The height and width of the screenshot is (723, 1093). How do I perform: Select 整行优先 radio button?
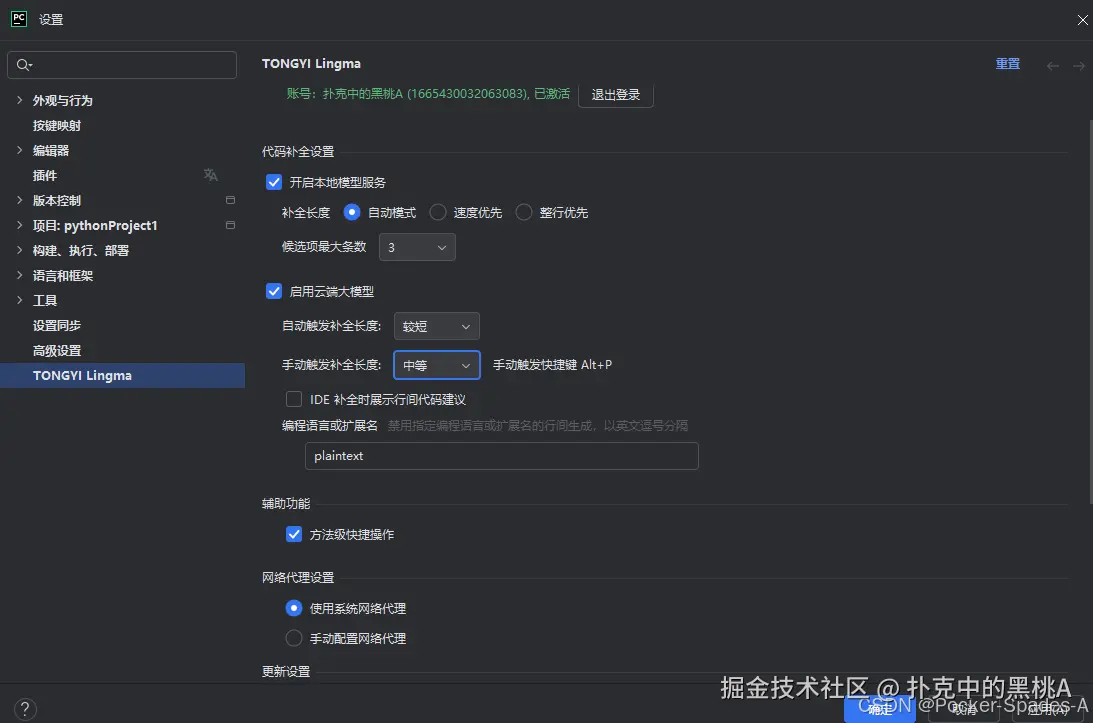tap(523, 213)
